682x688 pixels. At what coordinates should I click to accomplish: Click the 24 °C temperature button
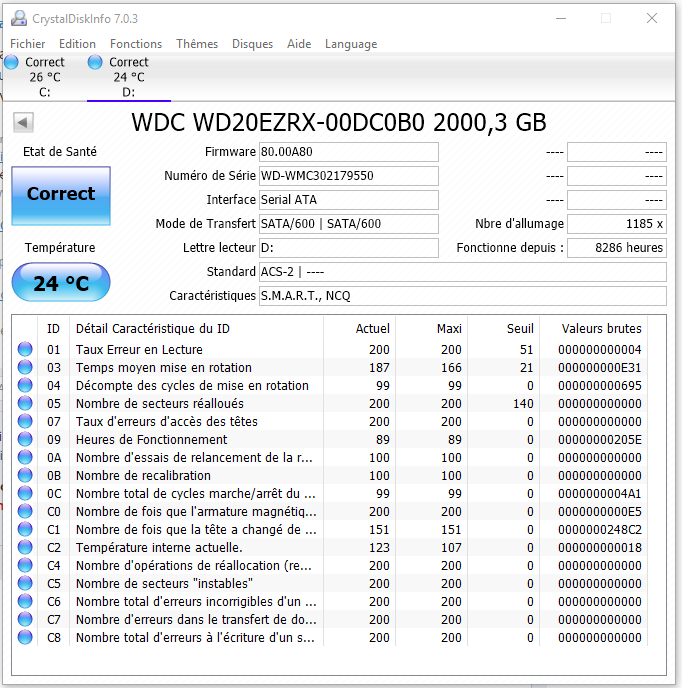tap(61, 282)
